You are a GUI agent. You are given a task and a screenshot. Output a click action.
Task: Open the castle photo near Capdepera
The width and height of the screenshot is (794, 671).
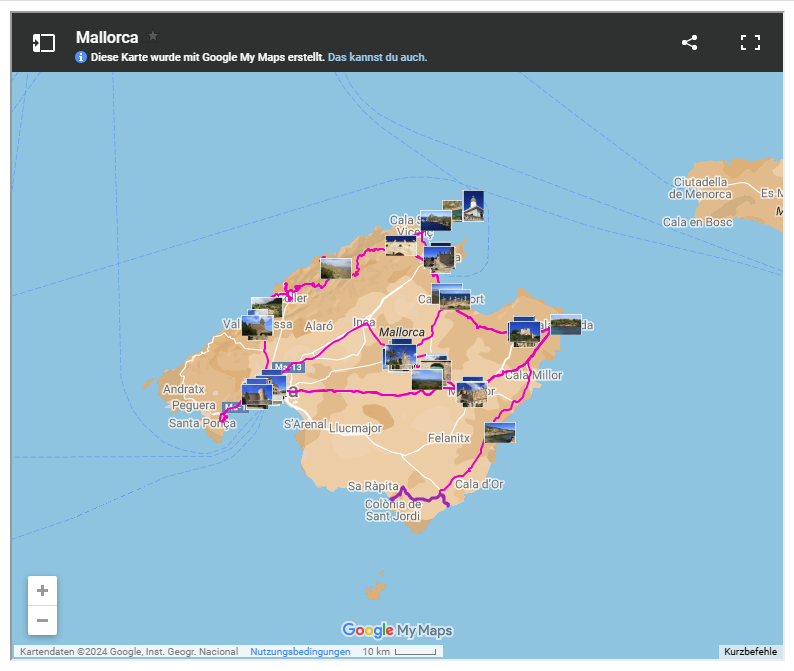tap(524, 334)
